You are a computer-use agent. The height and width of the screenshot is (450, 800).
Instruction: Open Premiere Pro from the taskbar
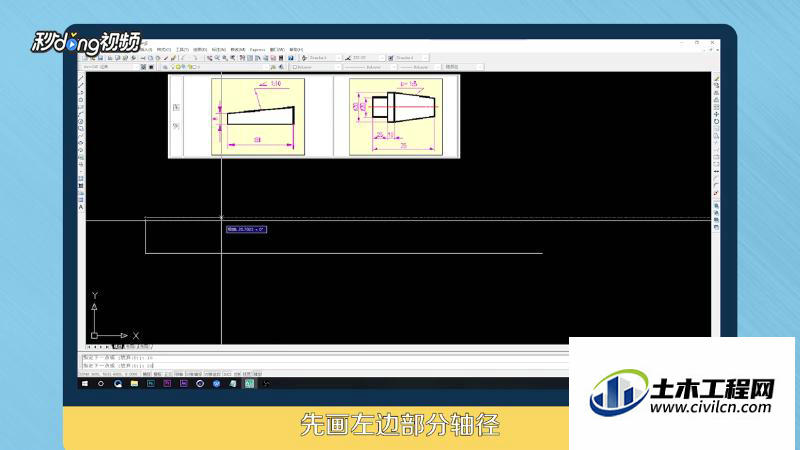pyautogui.click(x=167, y=383)
